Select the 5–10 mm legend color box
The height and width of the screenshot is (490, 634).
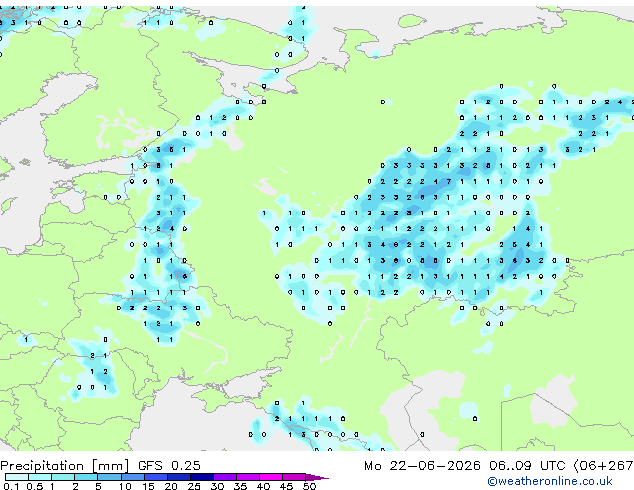[109, 477]
